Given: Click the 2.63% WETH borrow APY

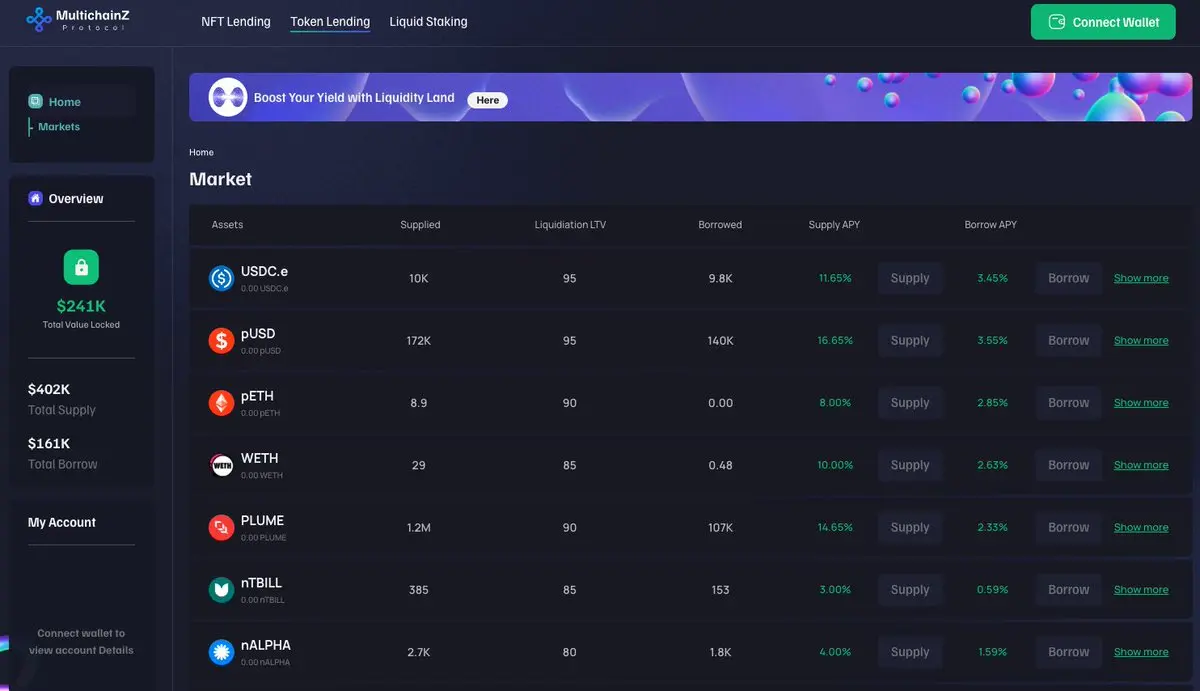Looking at the screenshot, I should tap(992, 465).
